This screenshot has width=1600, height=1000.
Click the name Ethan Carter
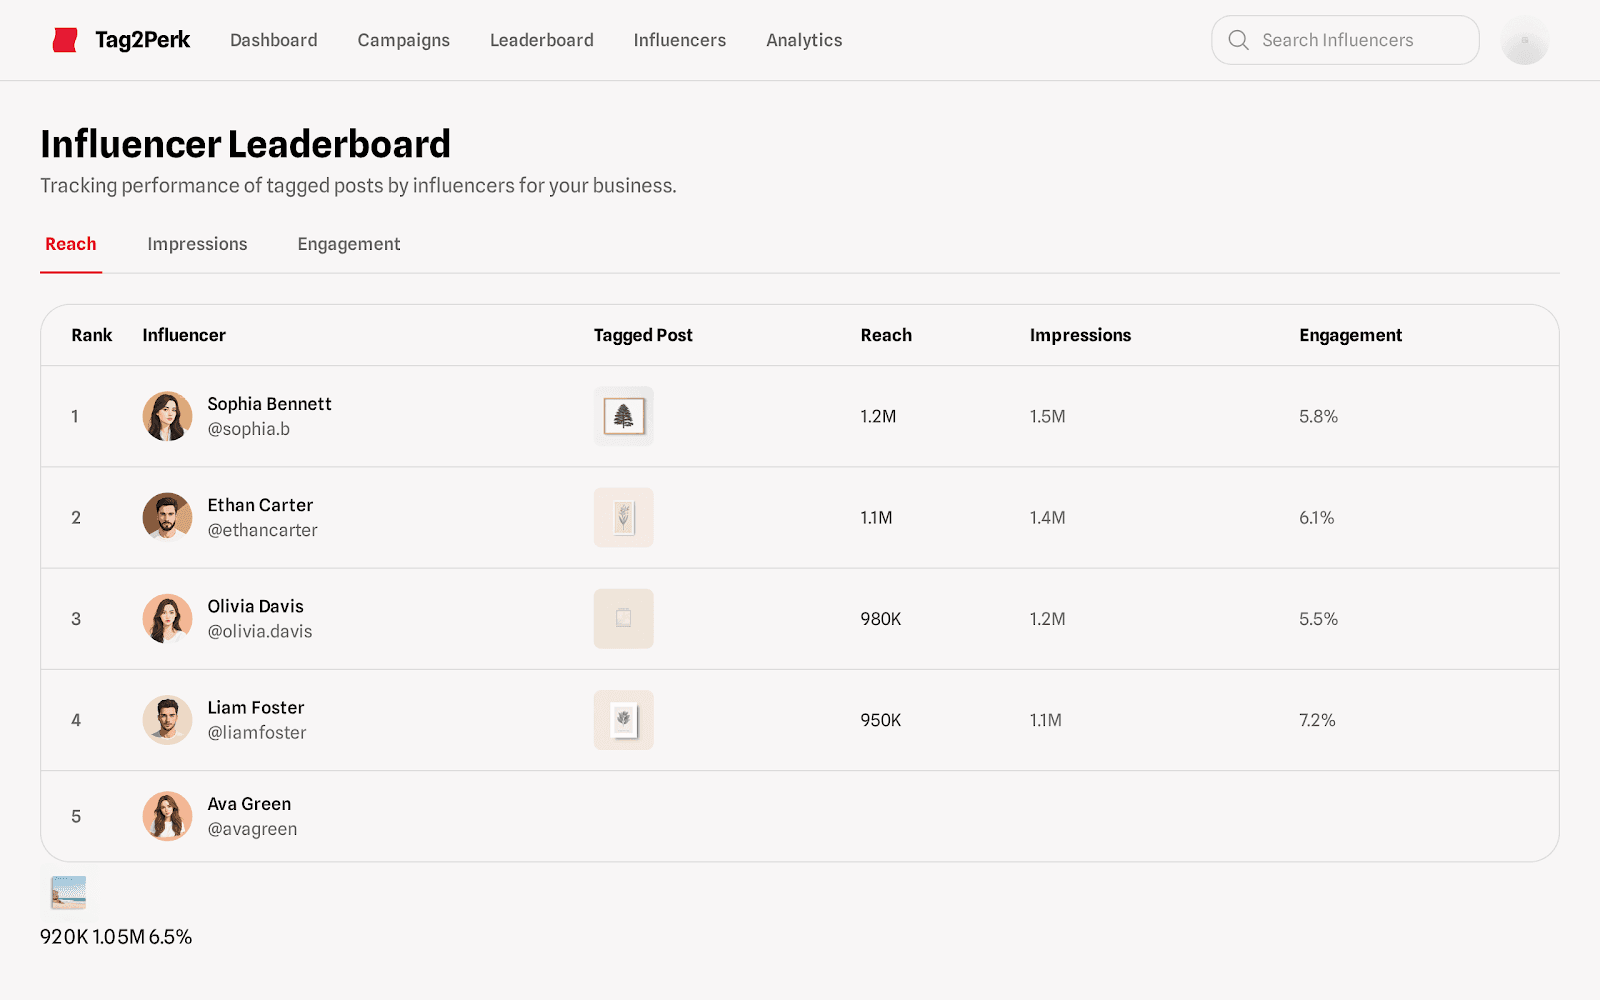point(260,505)
